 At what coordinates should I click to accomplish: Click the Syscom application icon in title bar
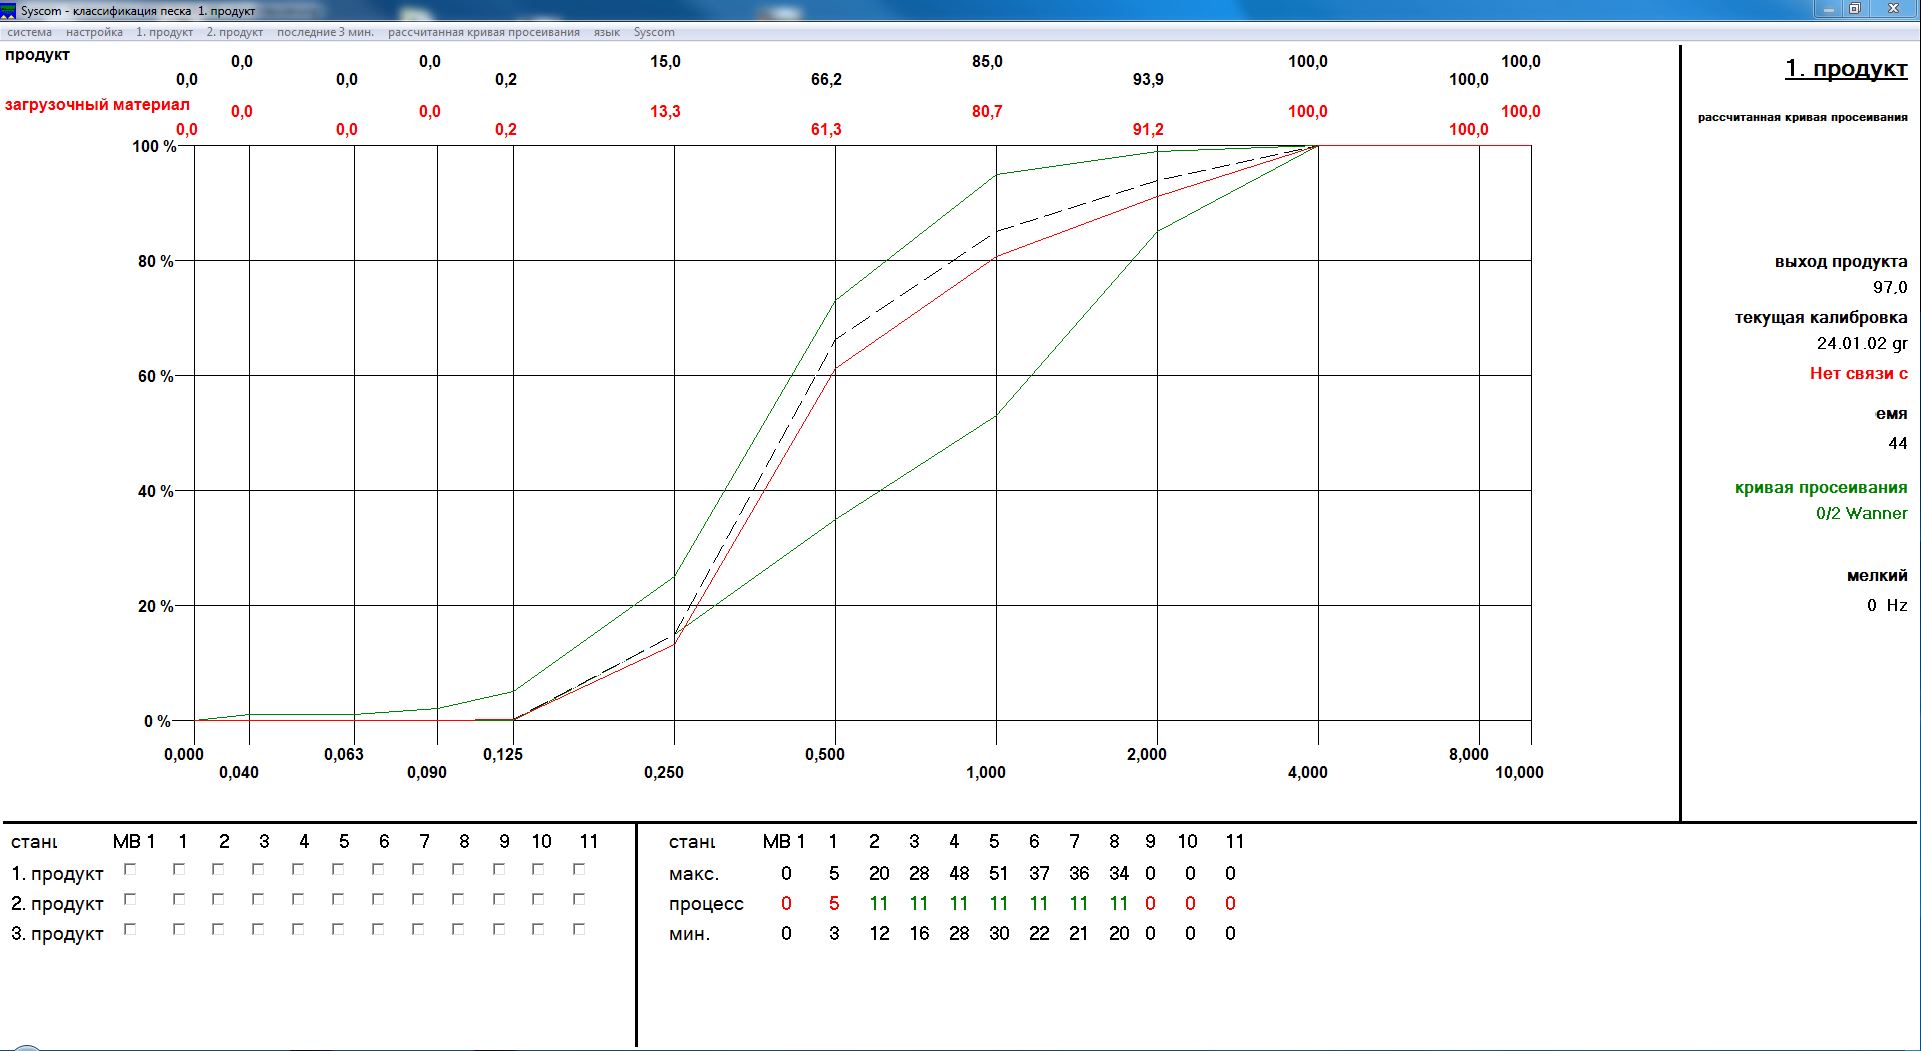(x=10, y=9)
